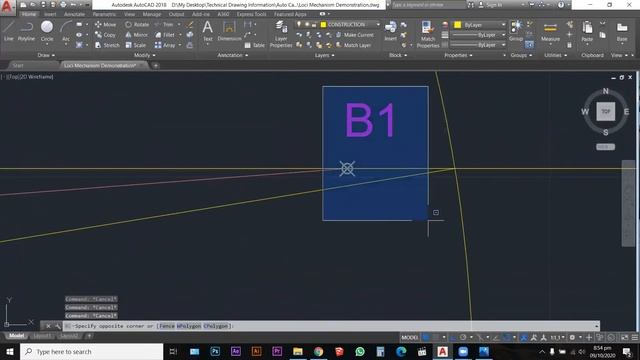
Task: Insert a Table
Action: click(x=255, y=45)
